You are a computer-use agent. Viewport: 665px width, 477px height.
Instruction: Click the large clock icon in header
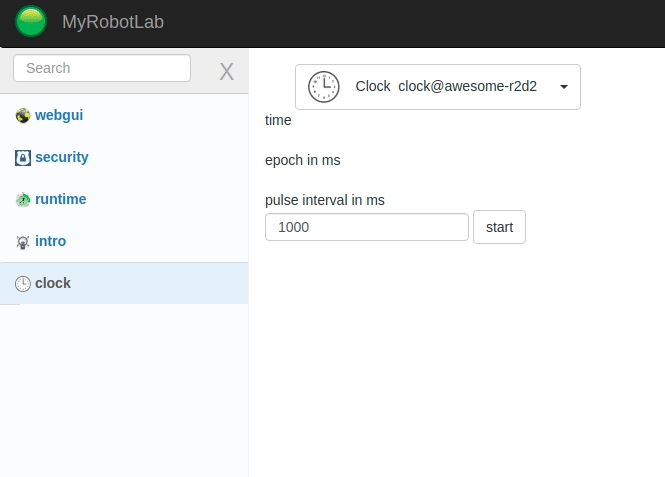tap(324, 87)
